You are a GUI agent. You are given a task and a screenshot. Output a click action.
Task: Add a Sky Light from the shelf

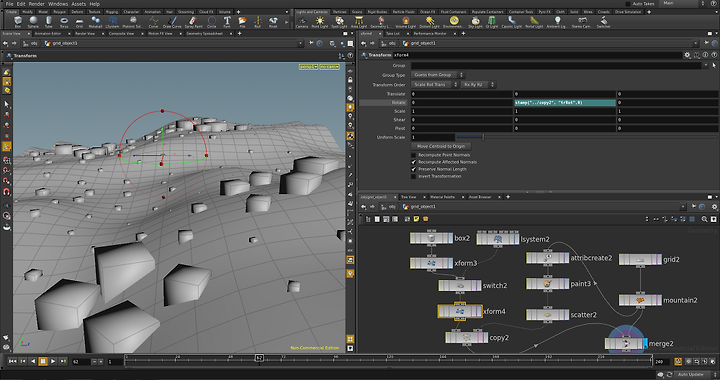pos(475,22)
